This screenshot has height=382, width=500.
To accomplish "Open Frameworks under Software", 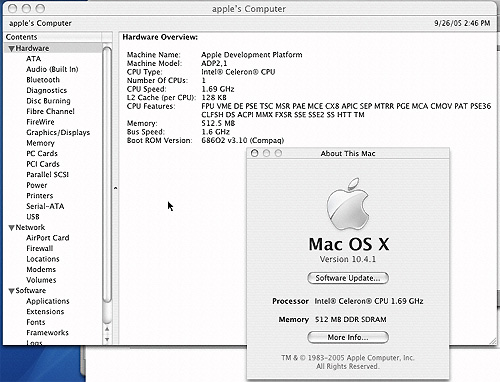I will (x=47, y=333).
